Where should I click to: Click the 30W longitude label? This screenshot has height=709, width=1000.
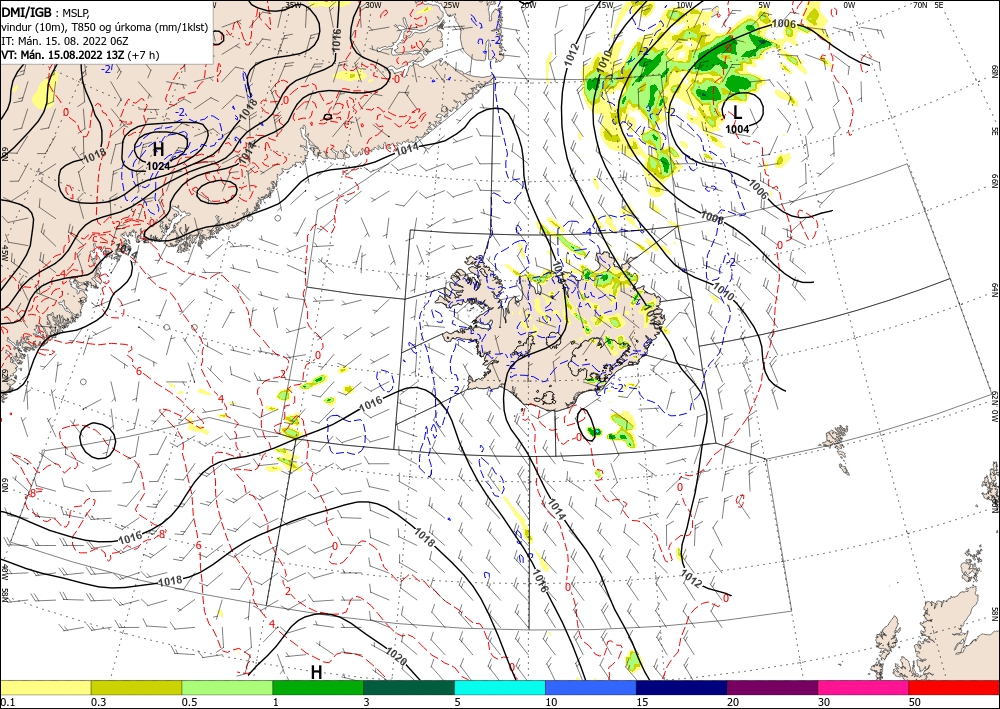[373, 4]
